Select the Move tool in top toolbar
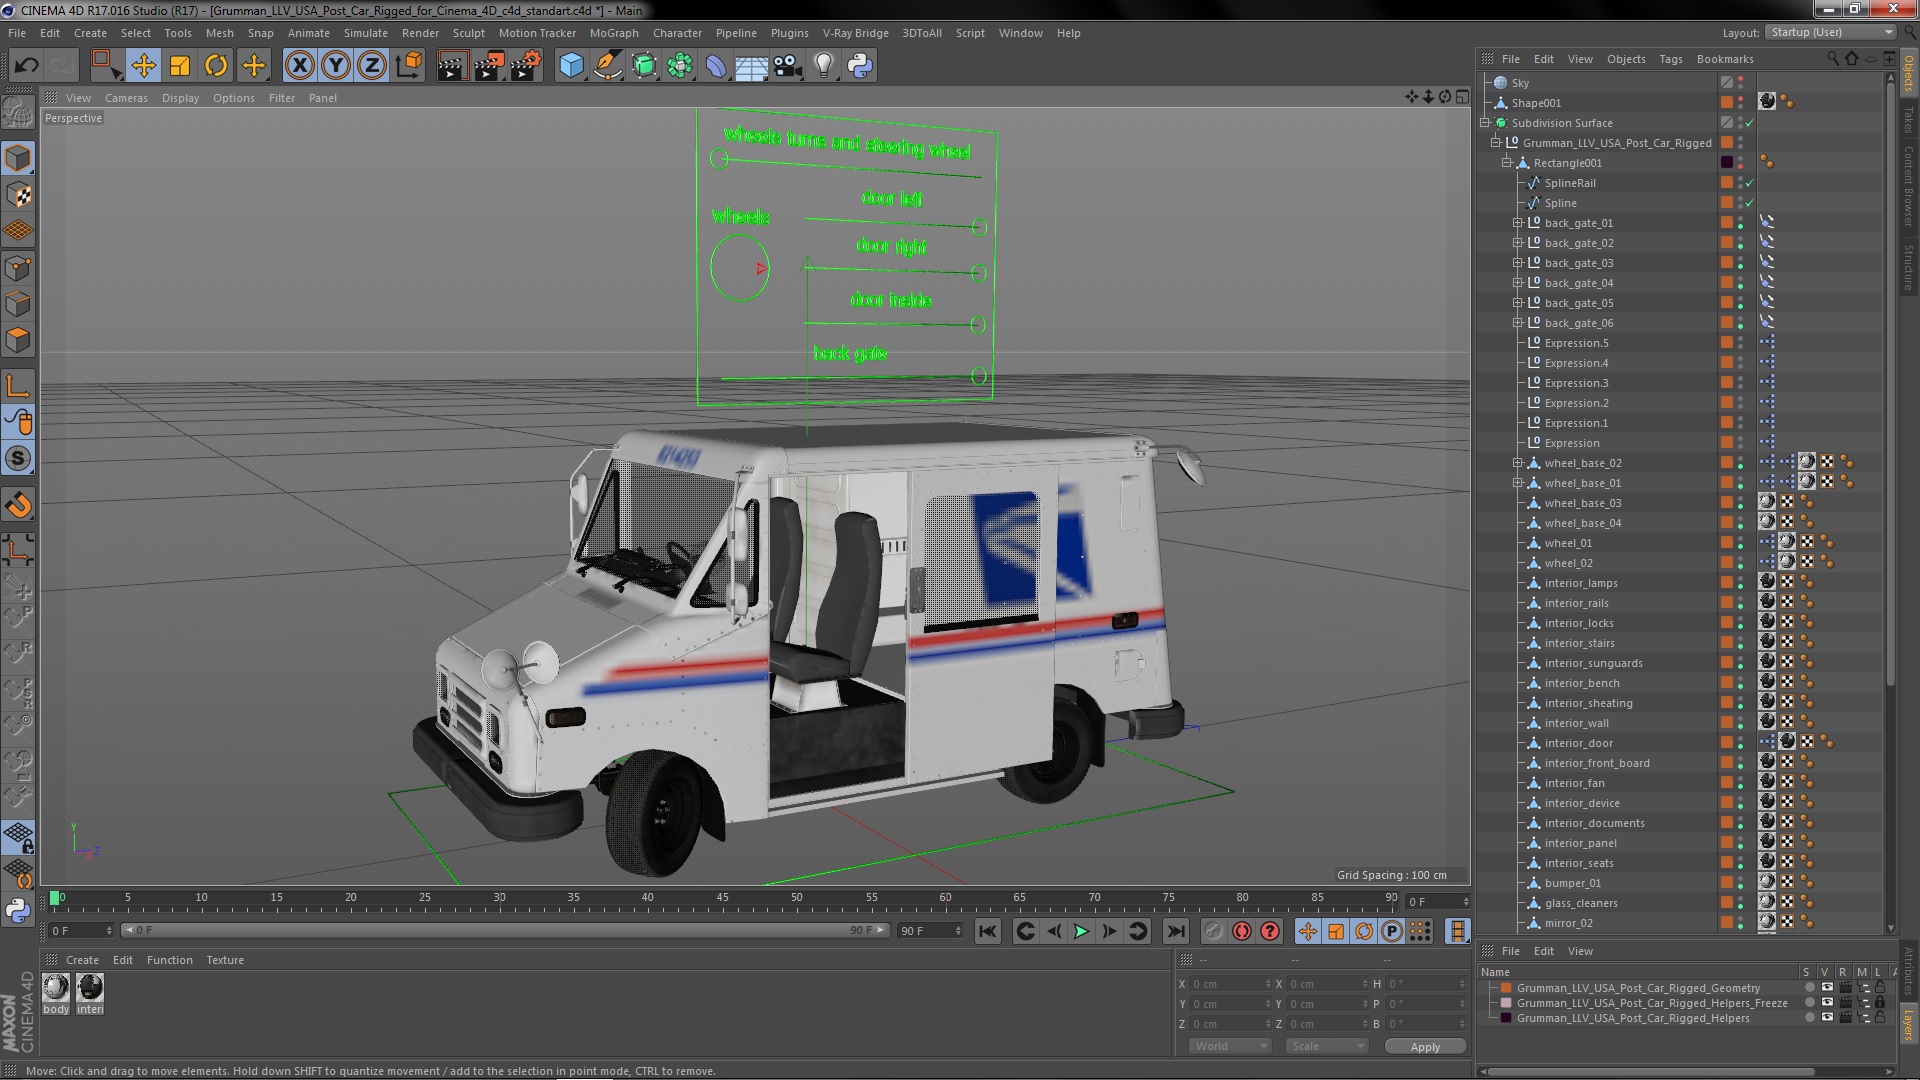The width and height of the screenshot is (1920, 1080). tap(143, 66)
